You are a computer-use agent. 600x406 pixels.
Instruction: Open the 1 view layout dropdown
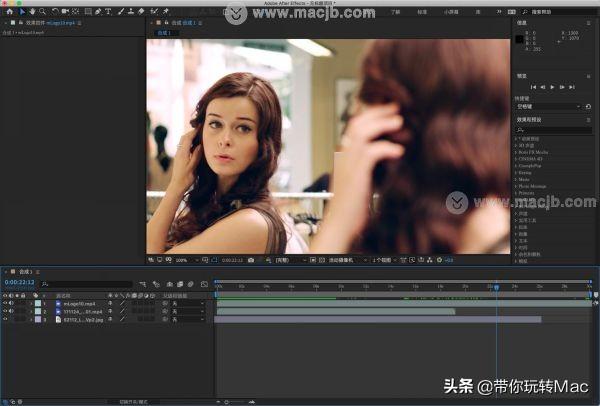[384, 260]
